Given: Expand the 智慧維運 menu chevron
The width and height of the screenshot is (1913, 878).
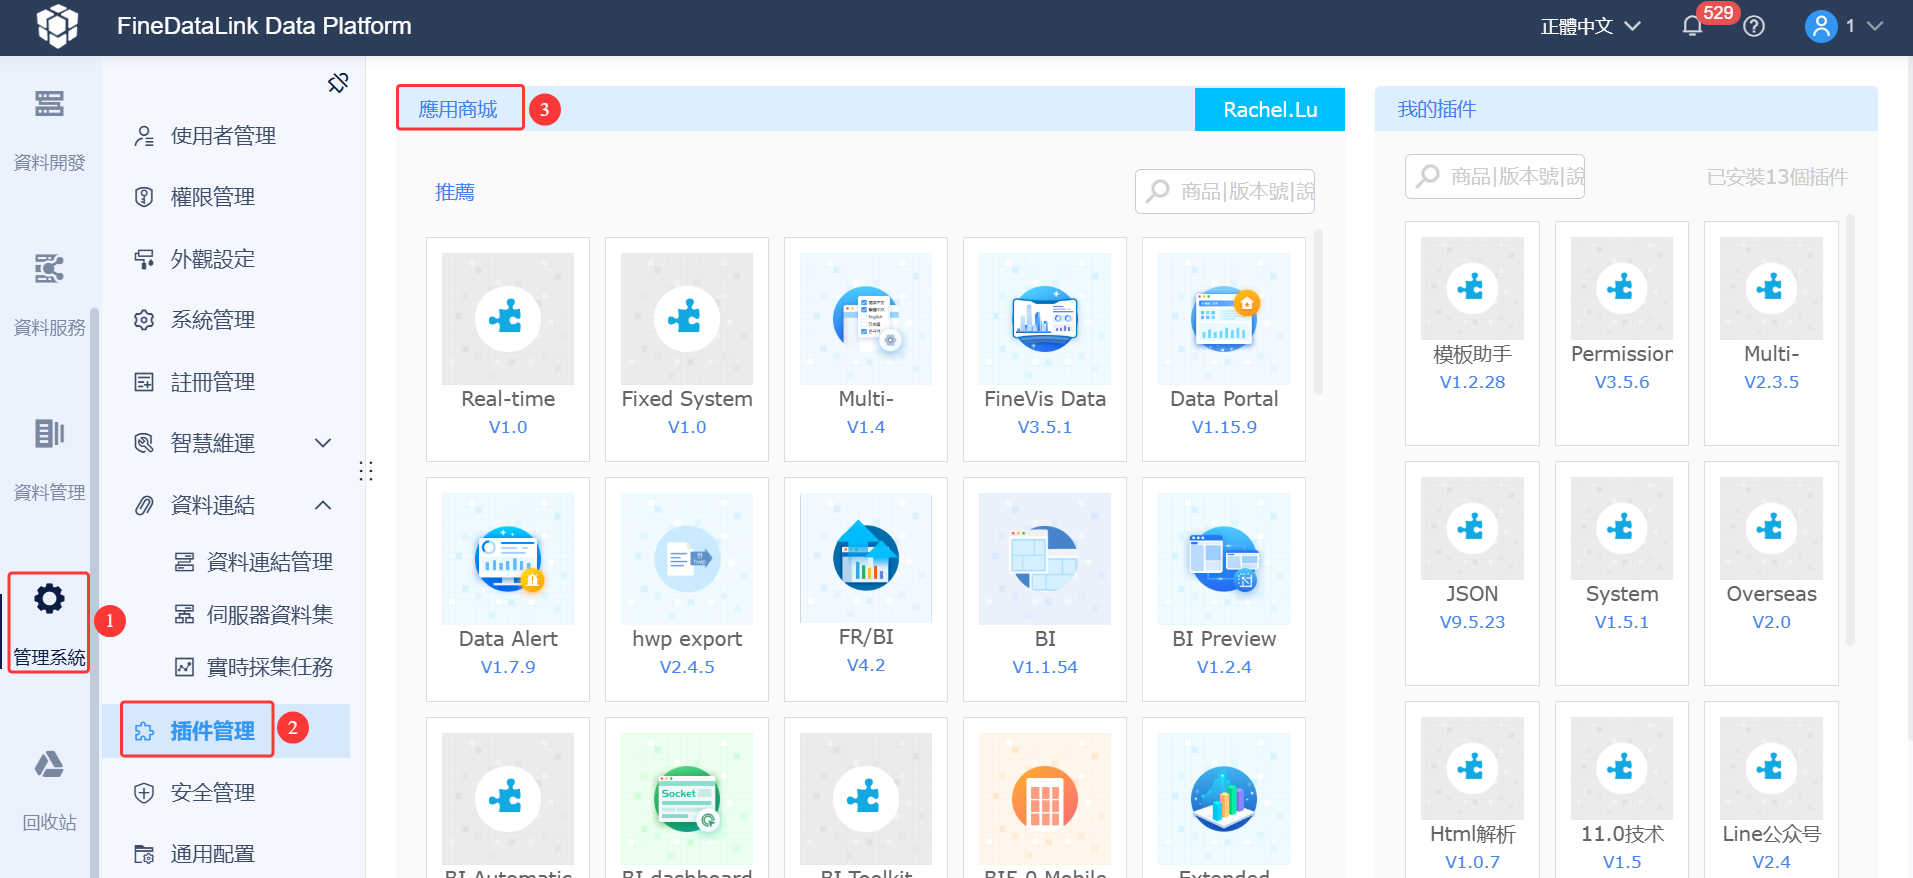Looking at the screenshot, I should [x=323, y=443].
